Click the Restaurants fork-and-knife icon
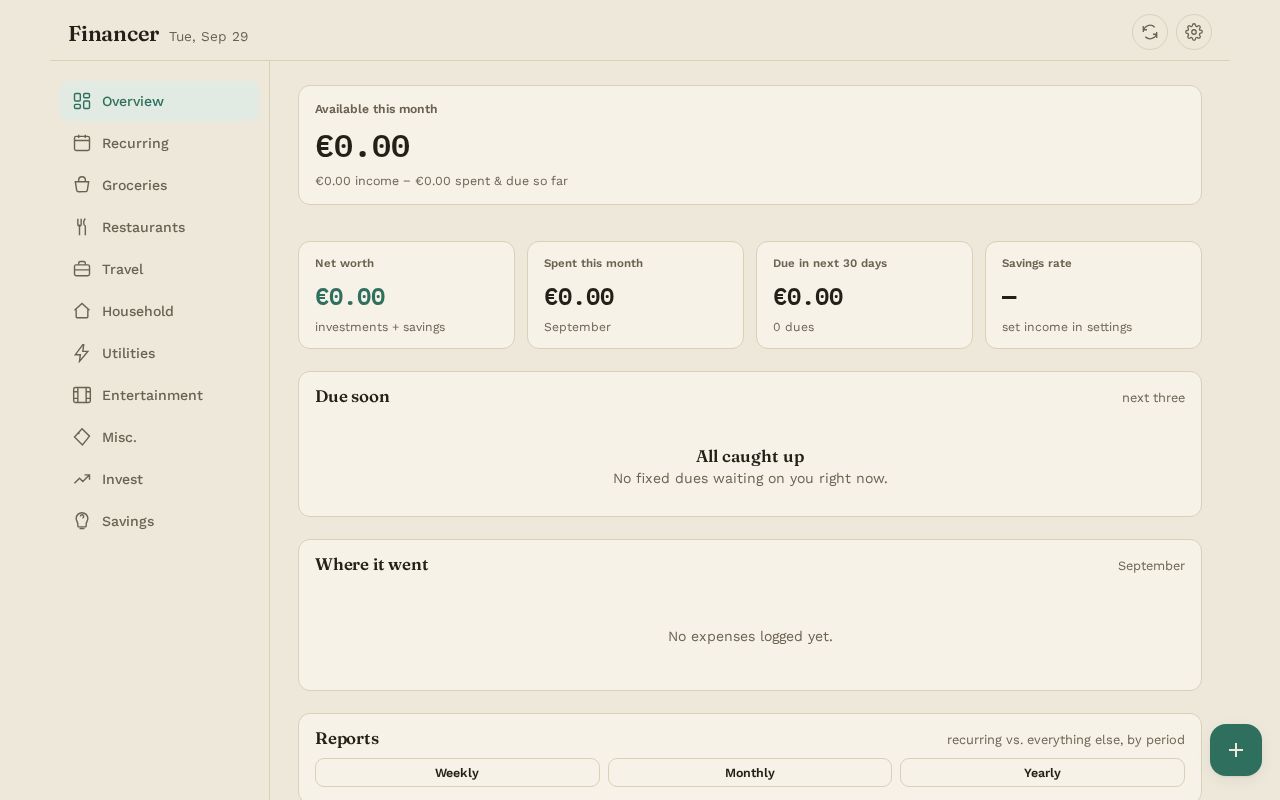 tap(82, 227)
